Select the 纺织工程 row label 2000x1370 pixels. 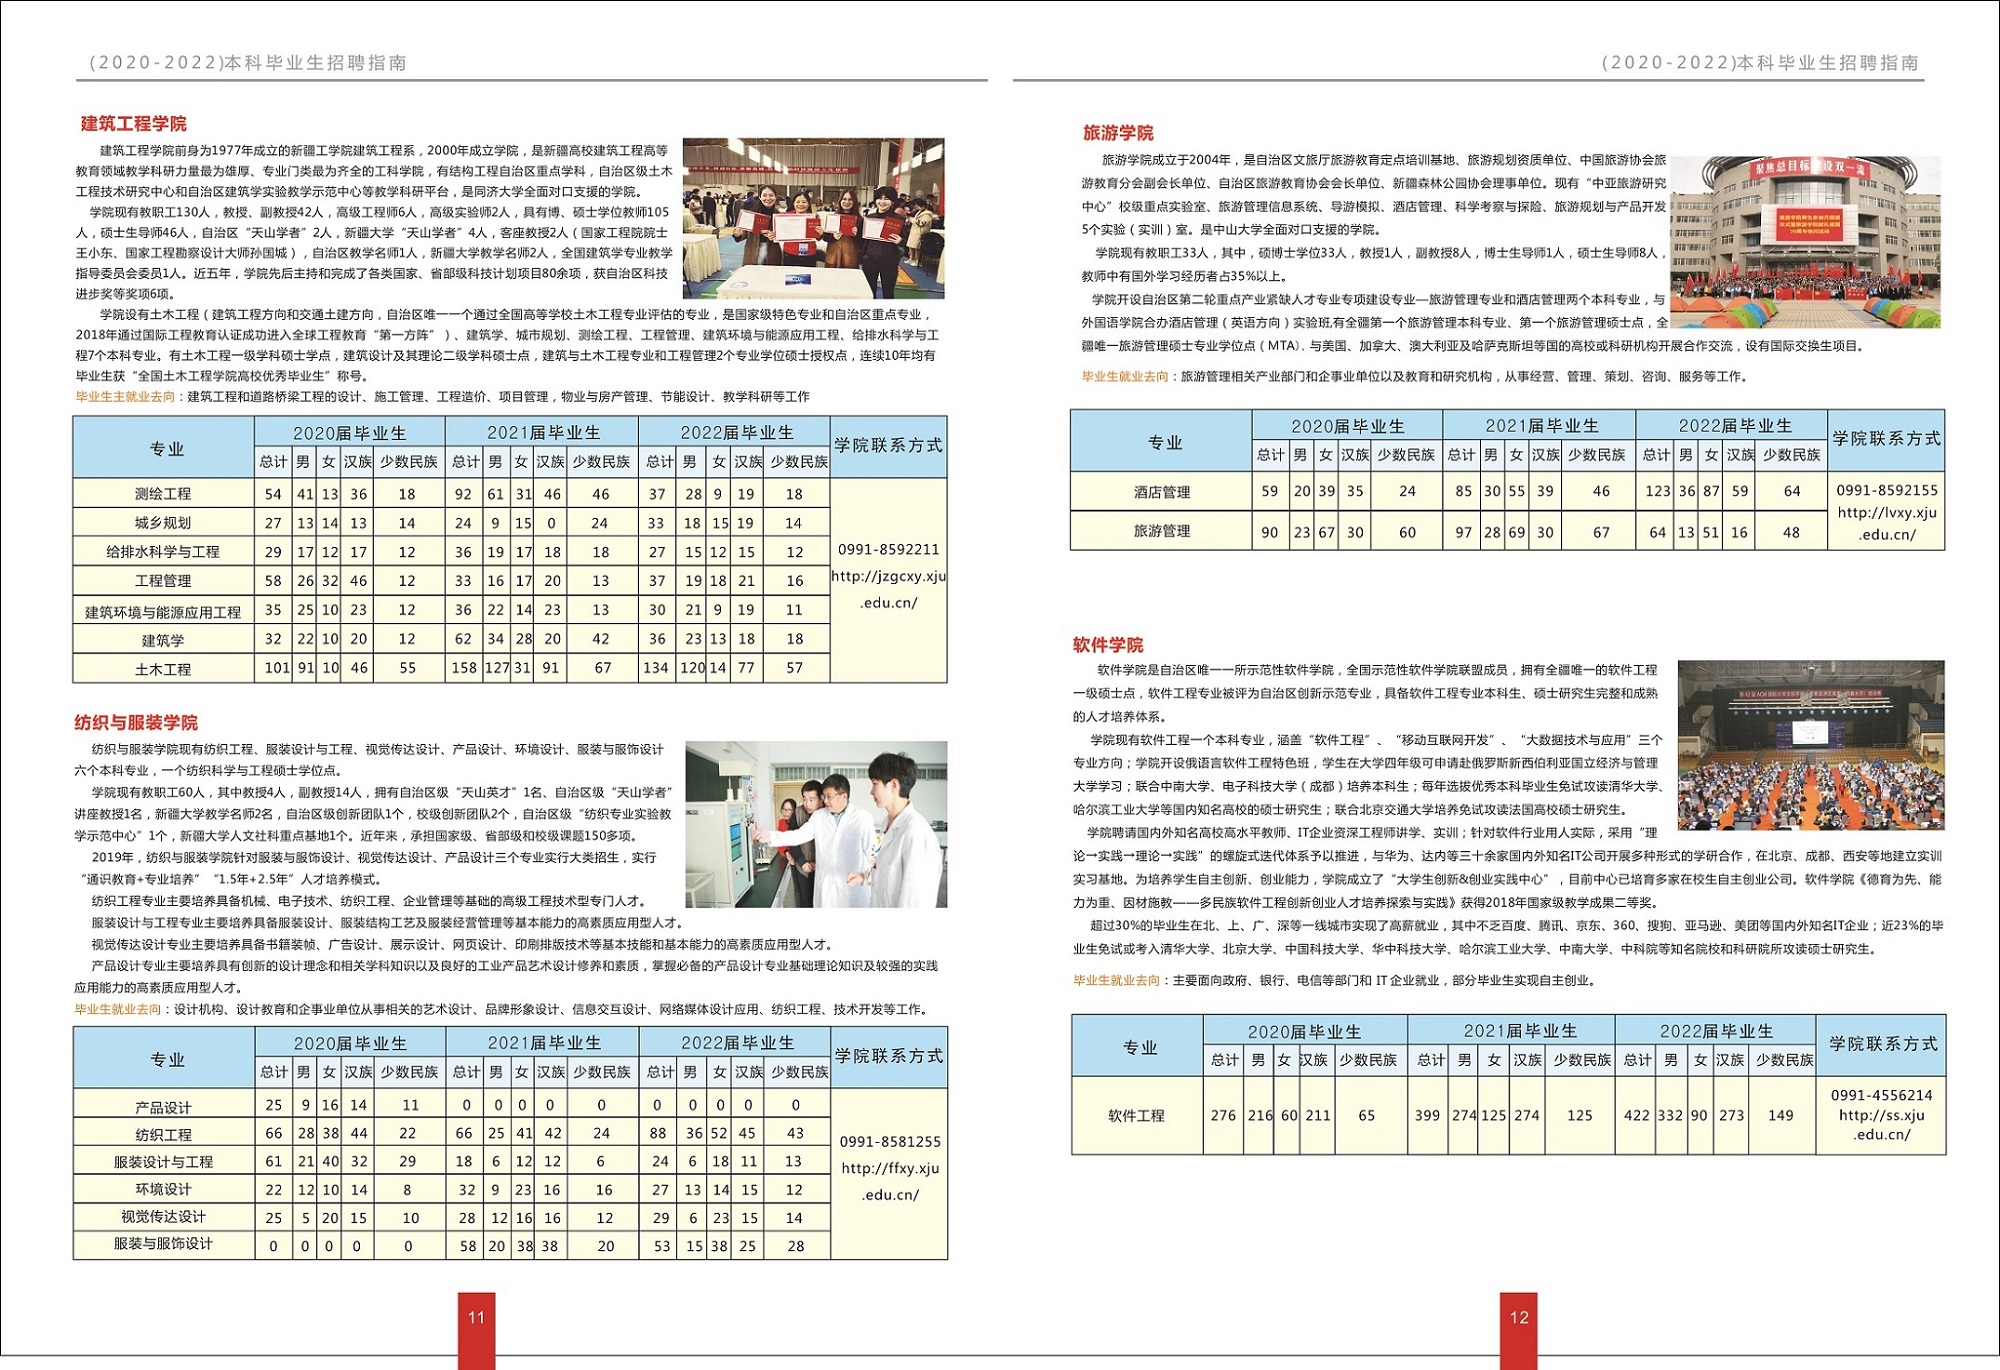pos(163,1135)
